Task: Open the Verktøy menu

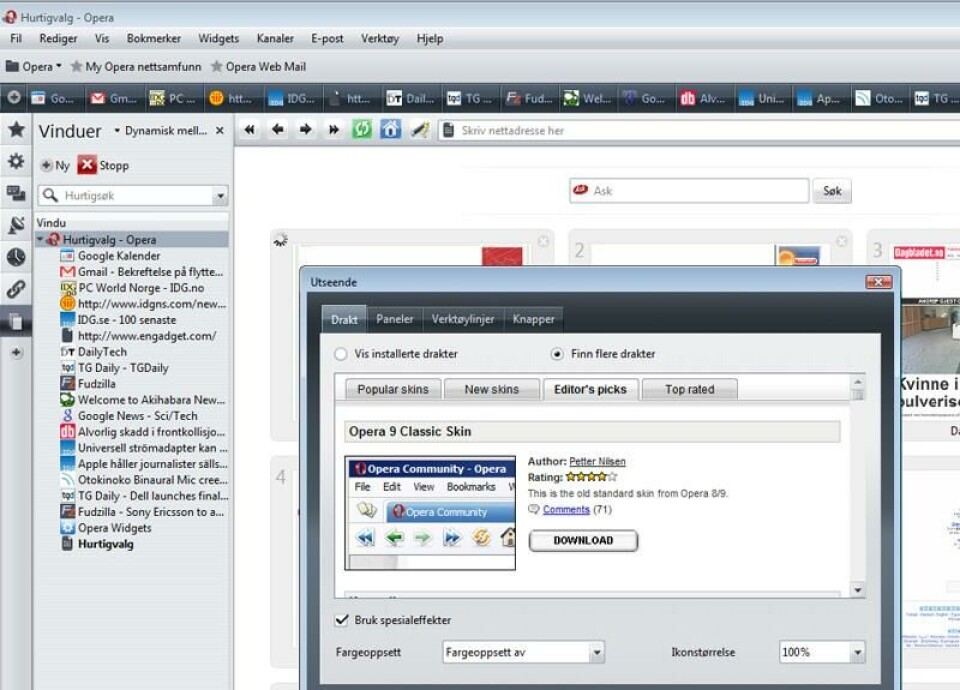Action: (380, 39)
